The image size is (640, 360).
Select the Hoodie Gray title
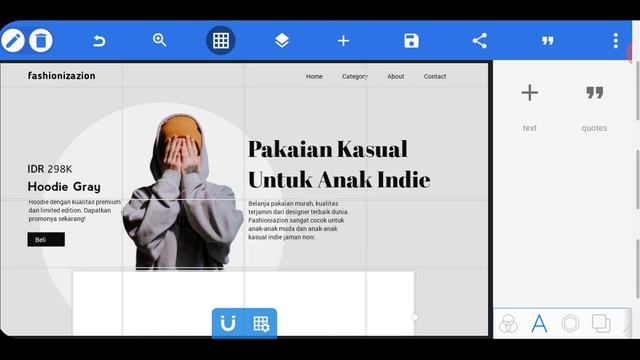tap(64, 187)
